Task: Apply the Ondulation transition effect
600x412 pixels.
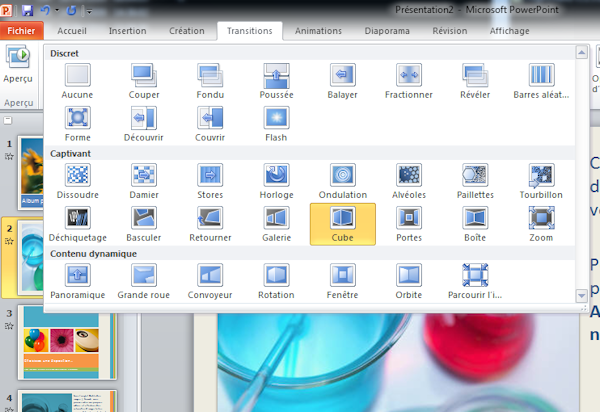Action: click(343, 180)
